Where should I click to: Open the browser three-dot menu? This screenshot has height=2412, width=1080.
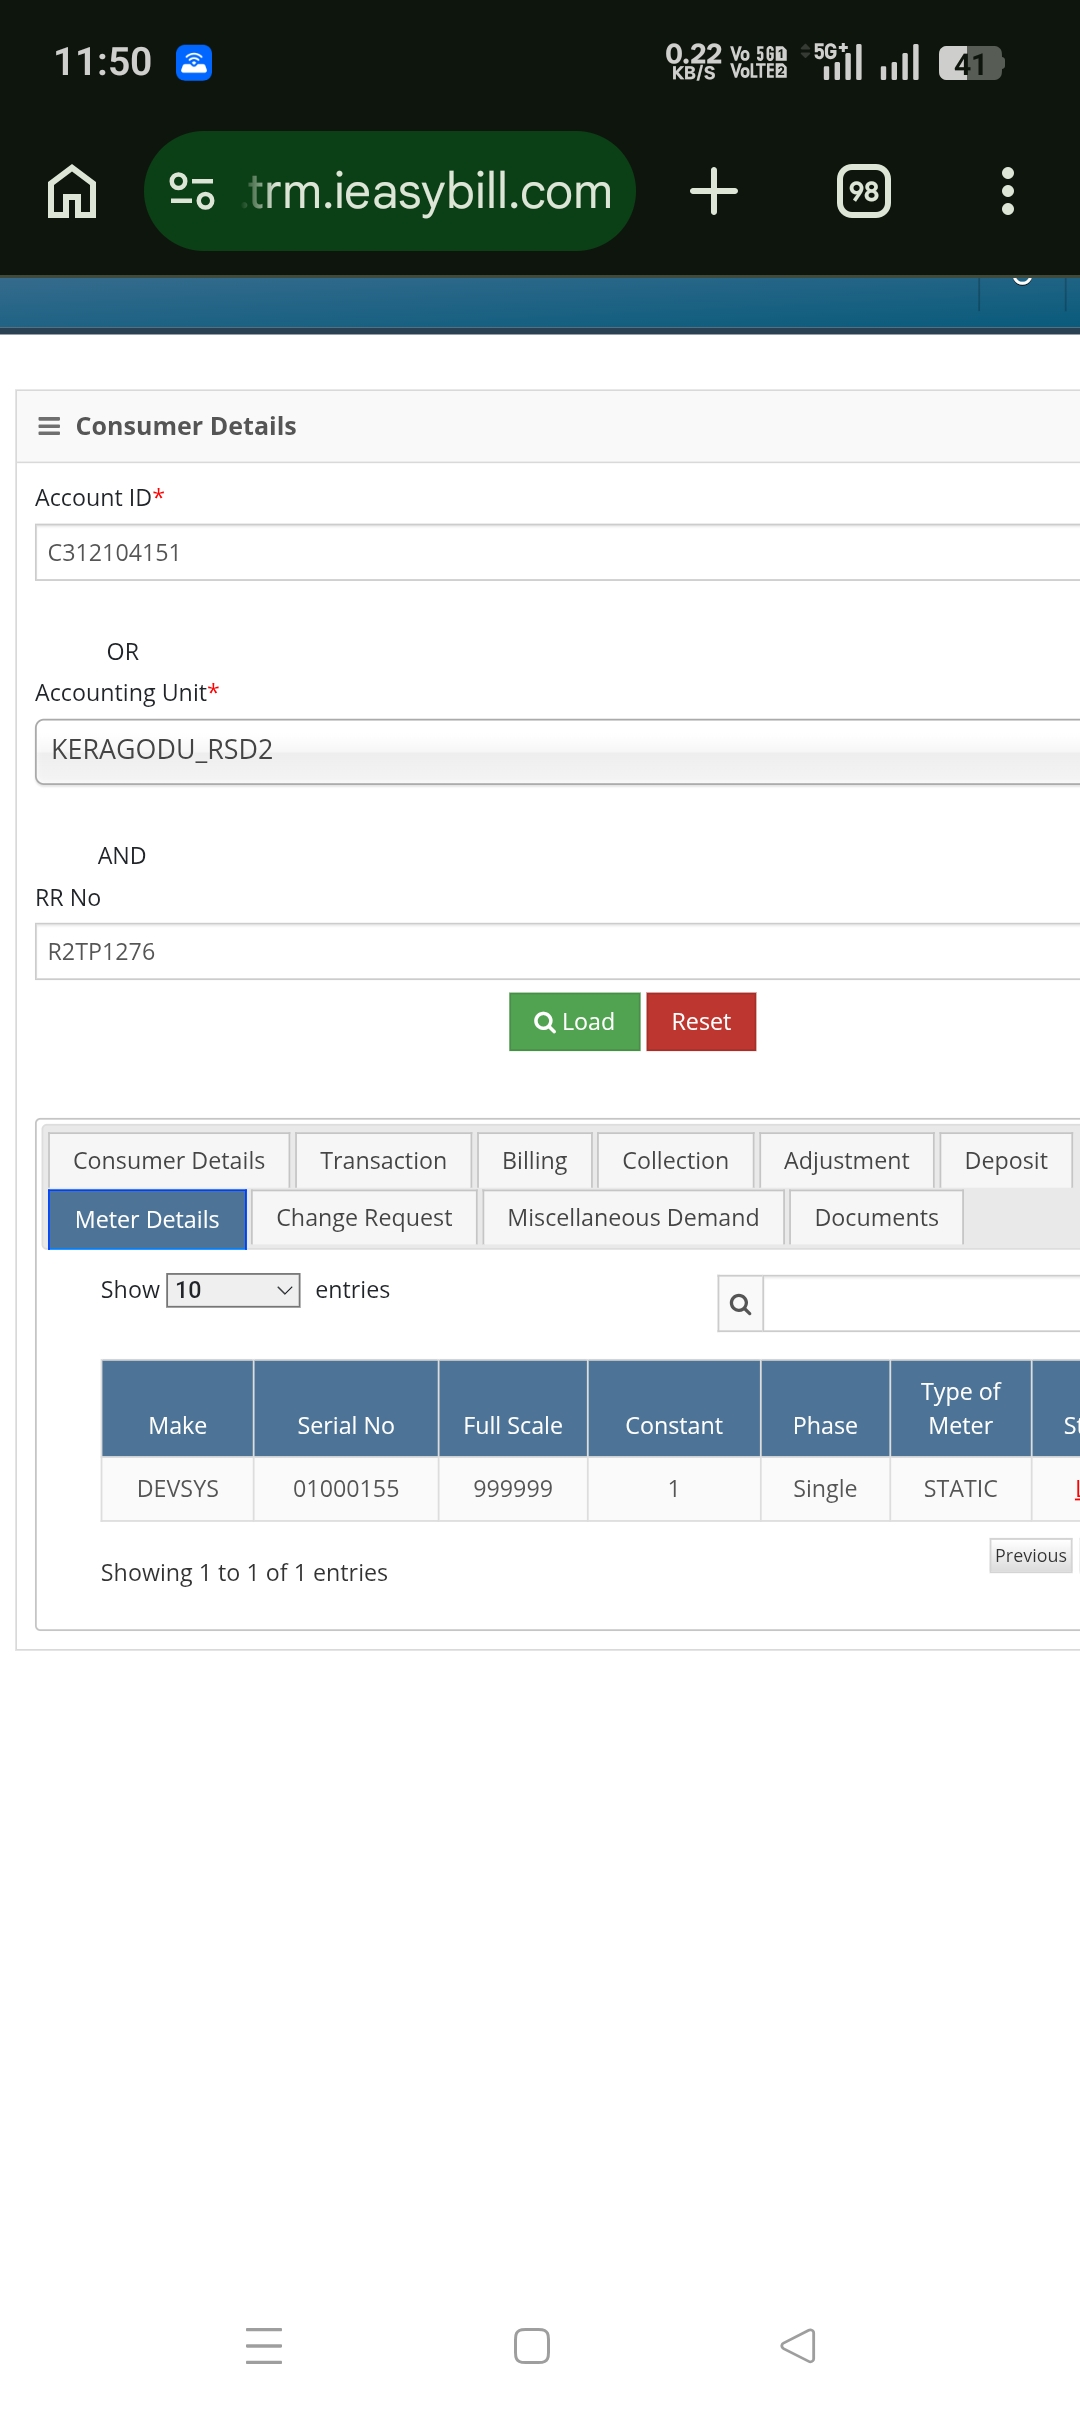pos(1007,191)
